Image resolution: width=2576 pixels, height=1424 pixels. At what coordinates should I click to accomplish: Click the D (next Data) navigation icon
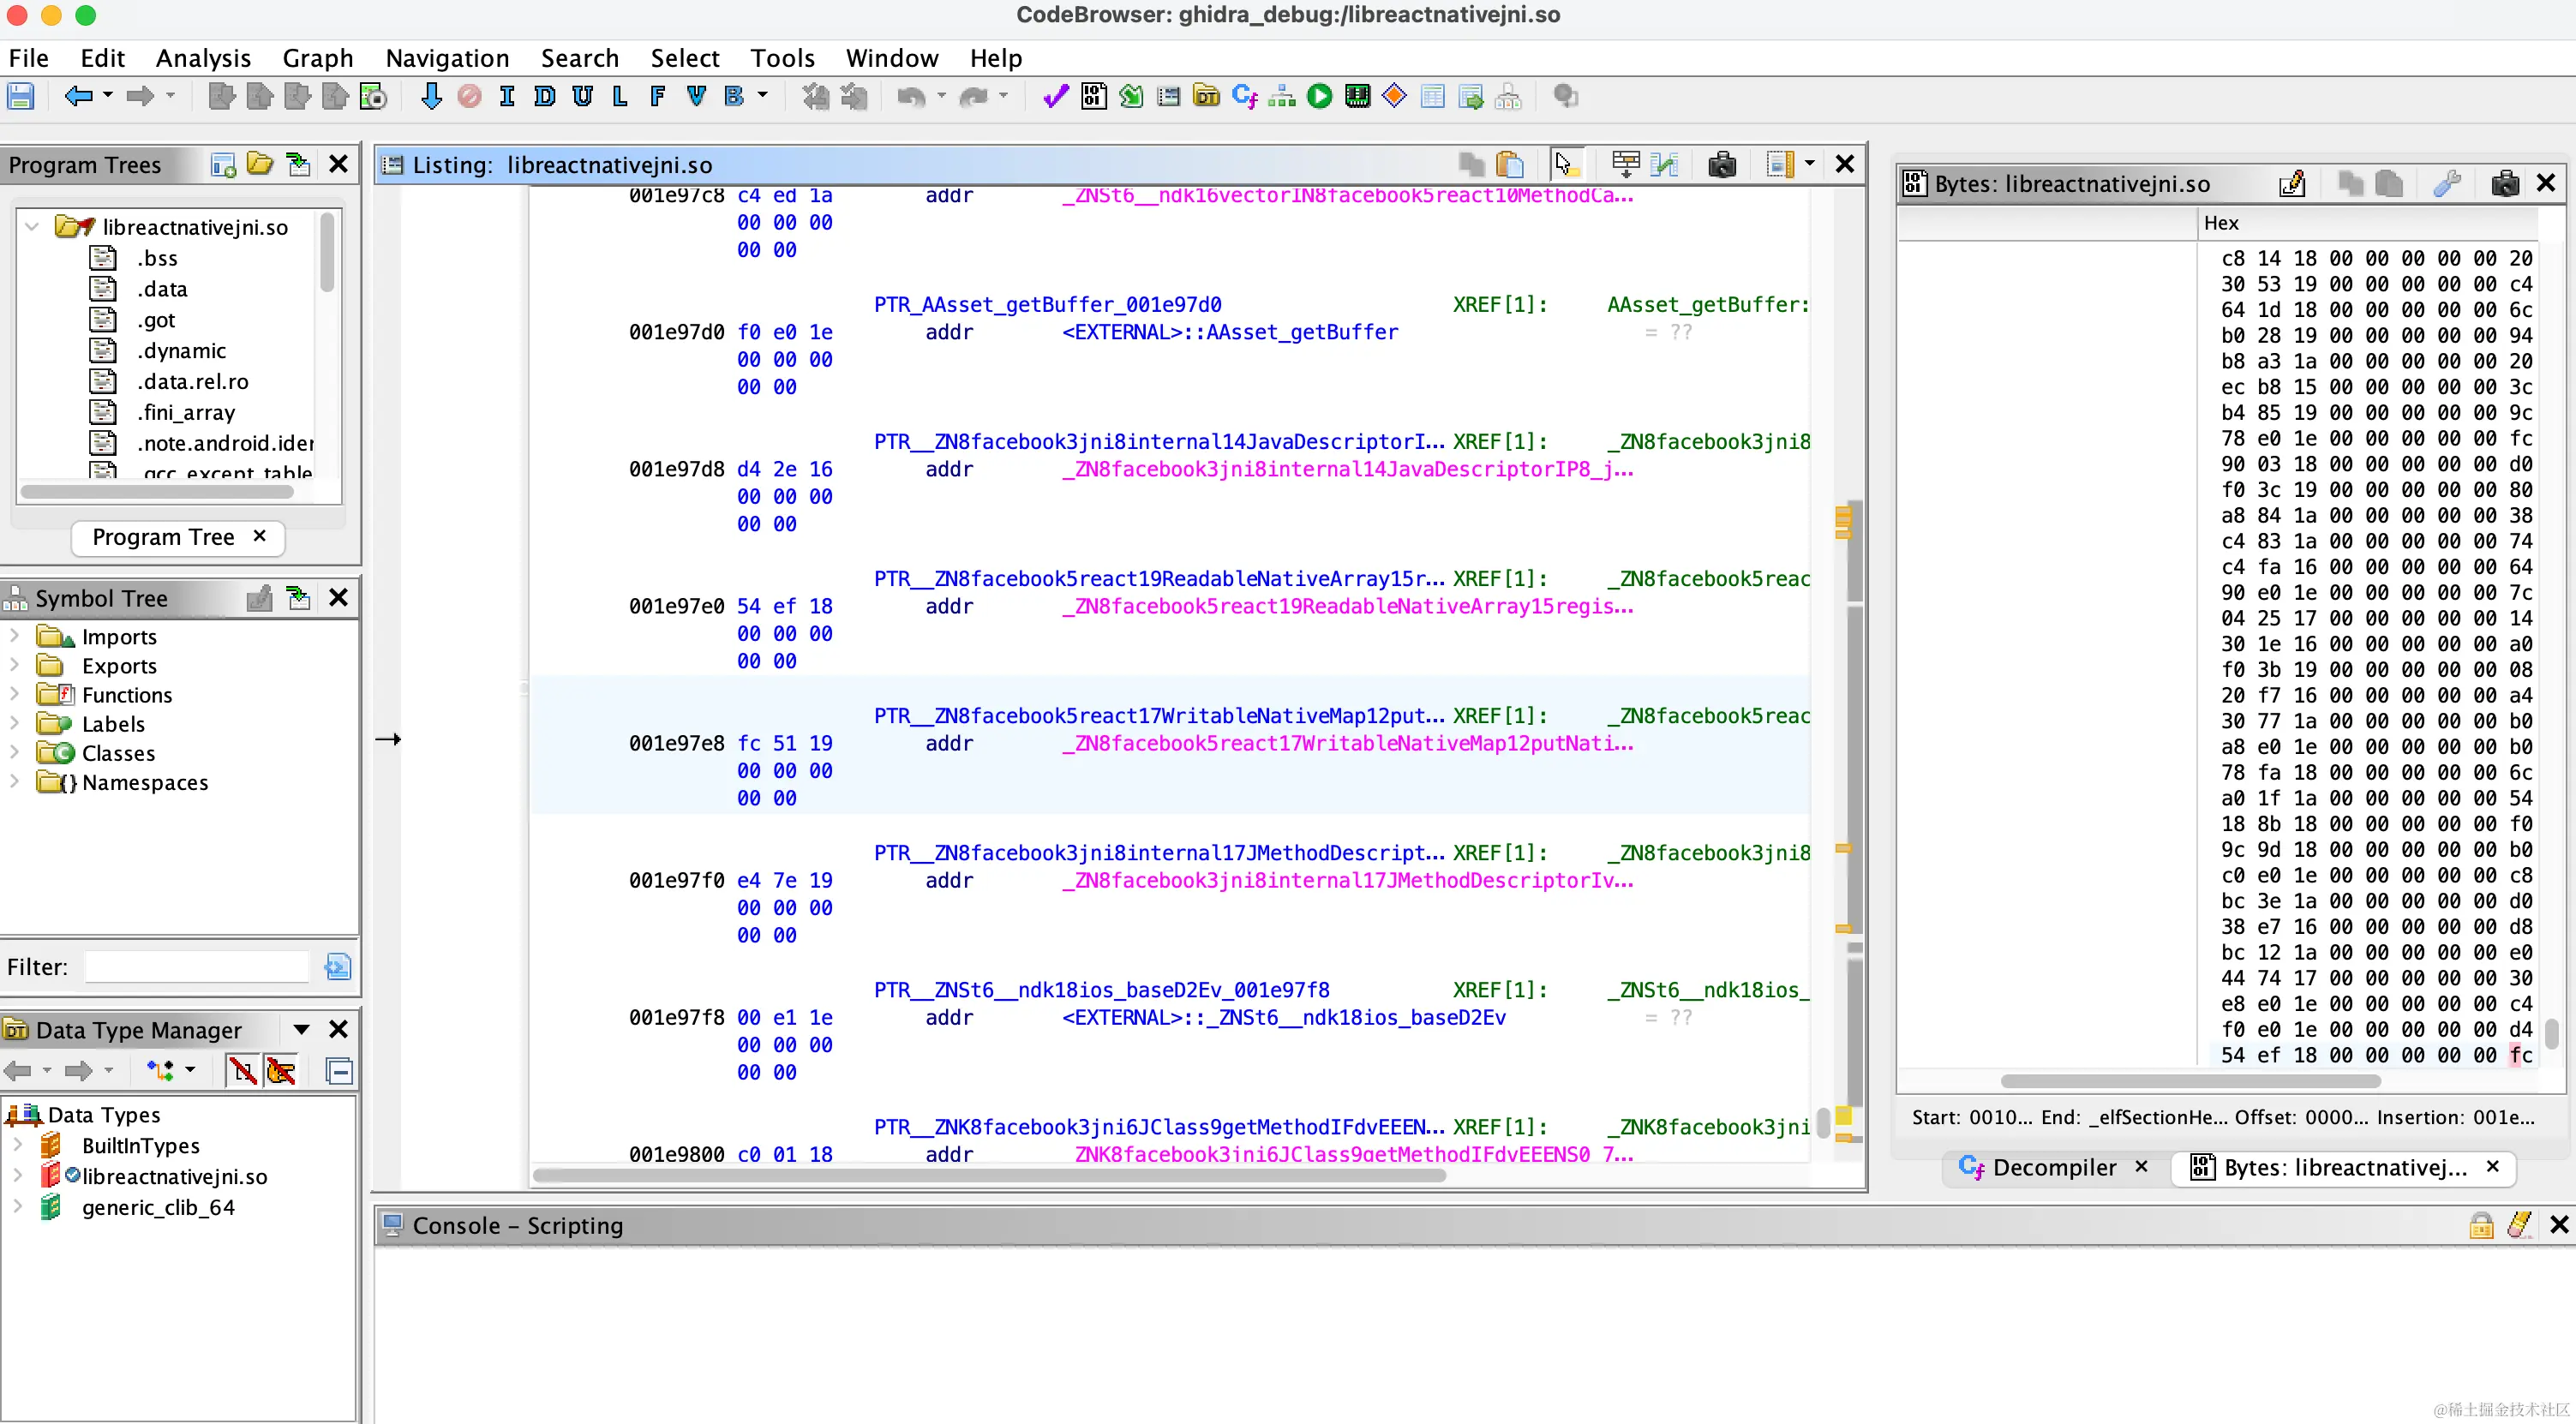(545, 97)
